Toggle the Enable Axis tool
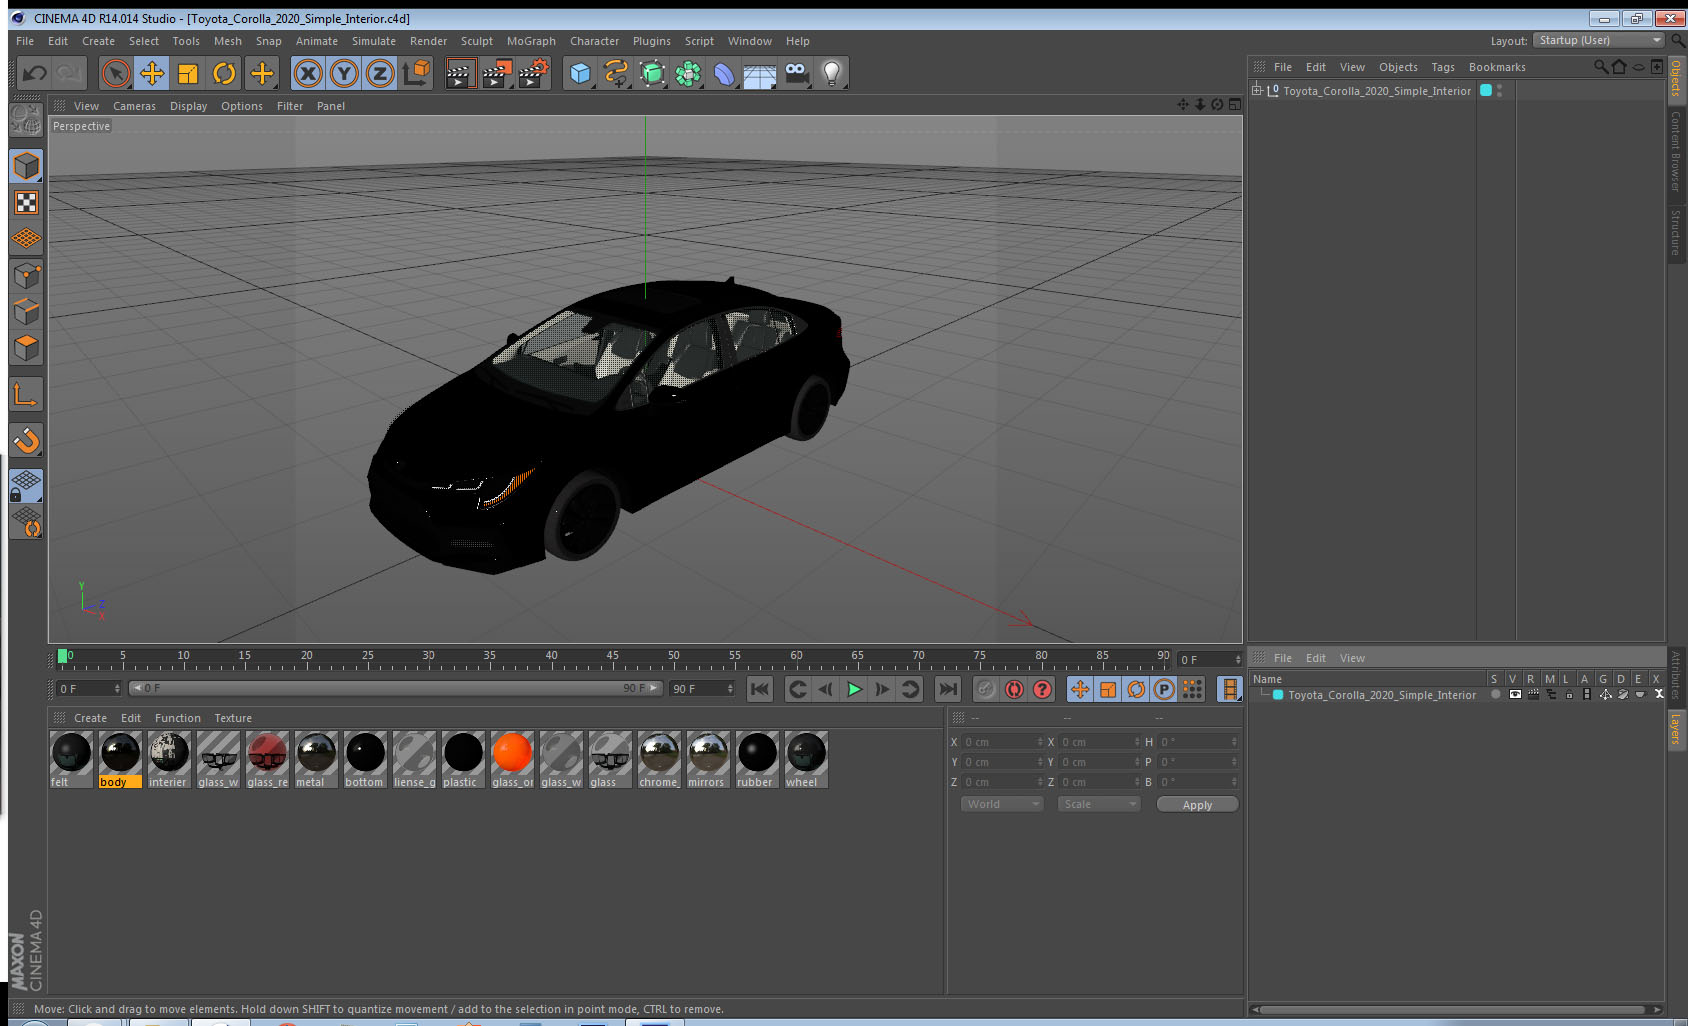The width and height of the screenshot is (1688, 1026). 27,395
